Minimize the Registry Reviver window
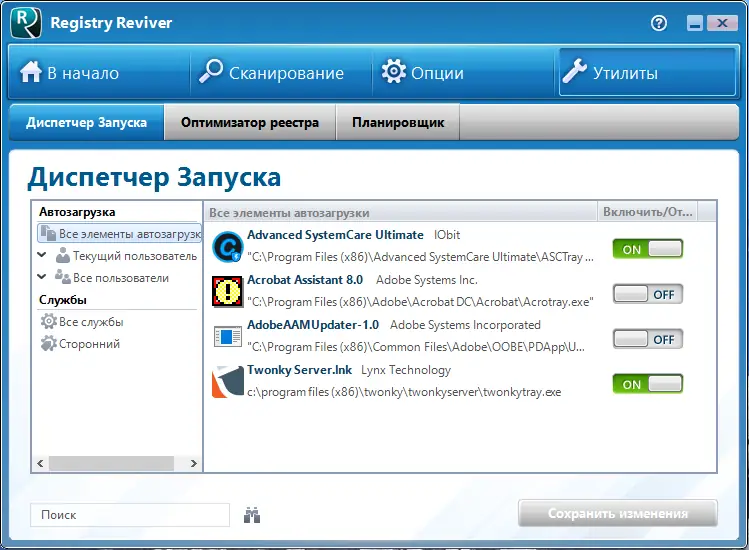The height and width of the screenshot is (550, 749). (x=695, y=23)
